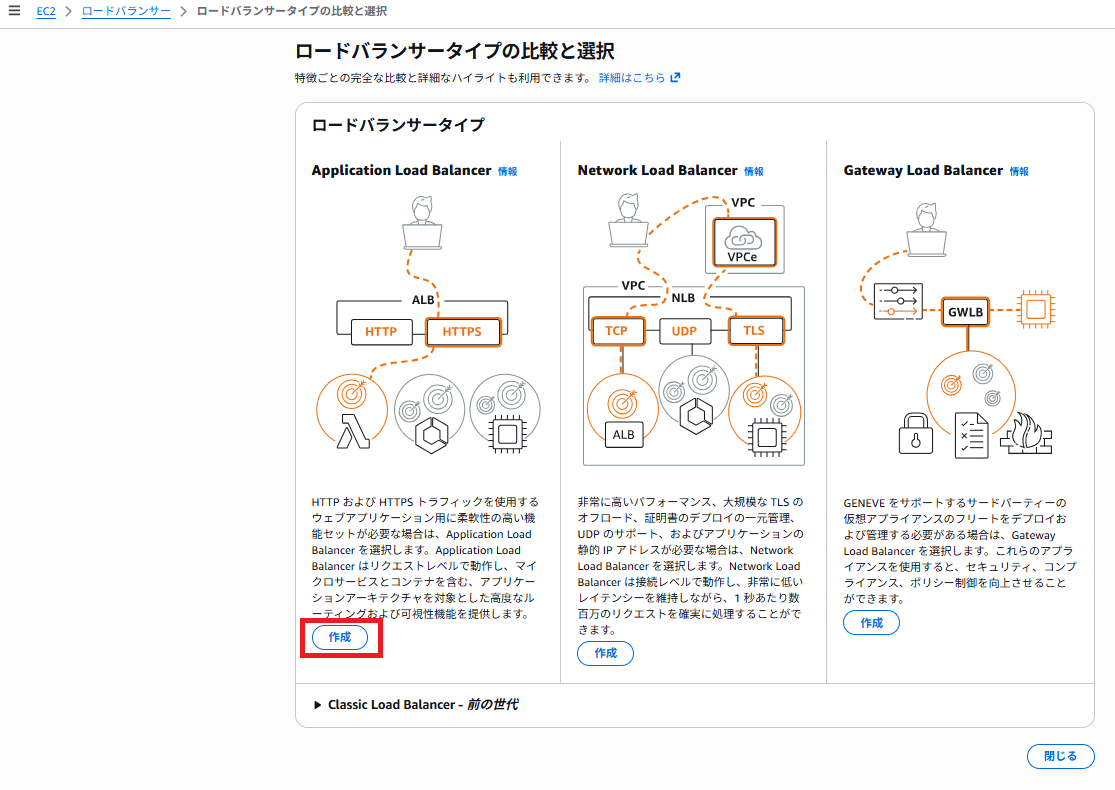Expand Classic Load Balancer section
This screenshot has width=1115, height=790.
[317, 705]
